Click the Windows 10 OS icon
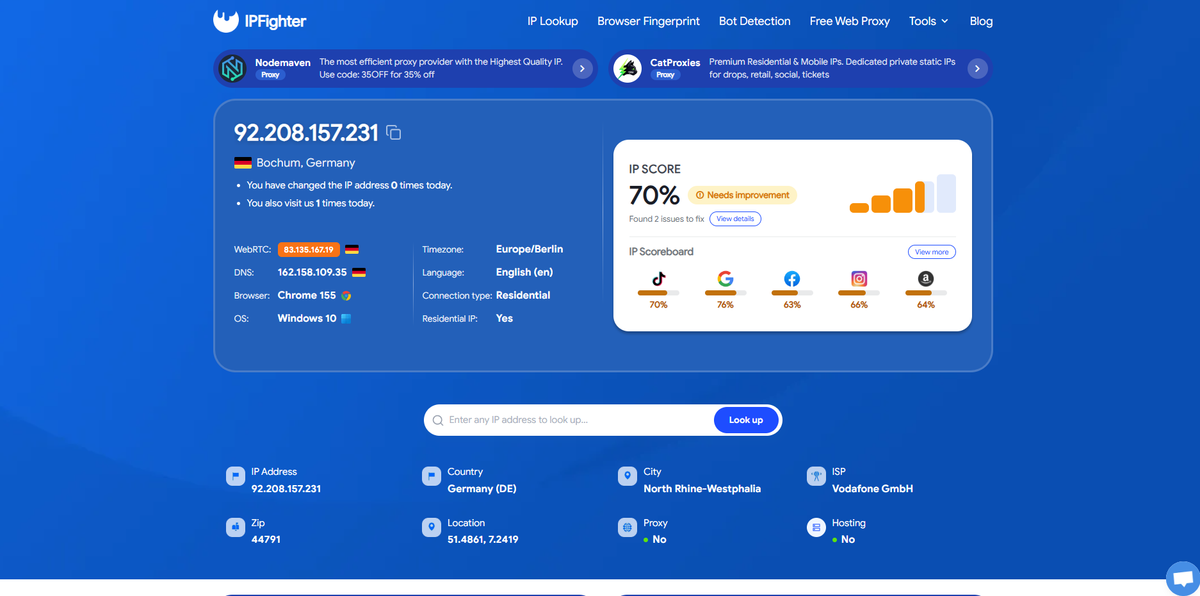The height and width of the screenshot is (596, 1200). 346,319
